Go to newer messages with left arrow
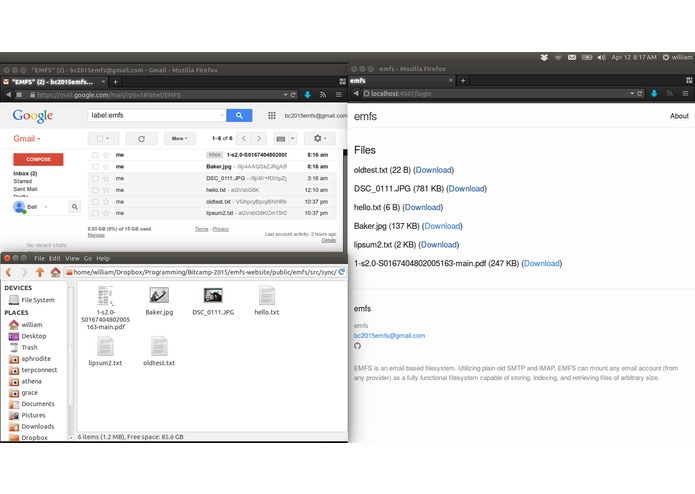The height and width of the screenshot is (494, 695). 244,139
